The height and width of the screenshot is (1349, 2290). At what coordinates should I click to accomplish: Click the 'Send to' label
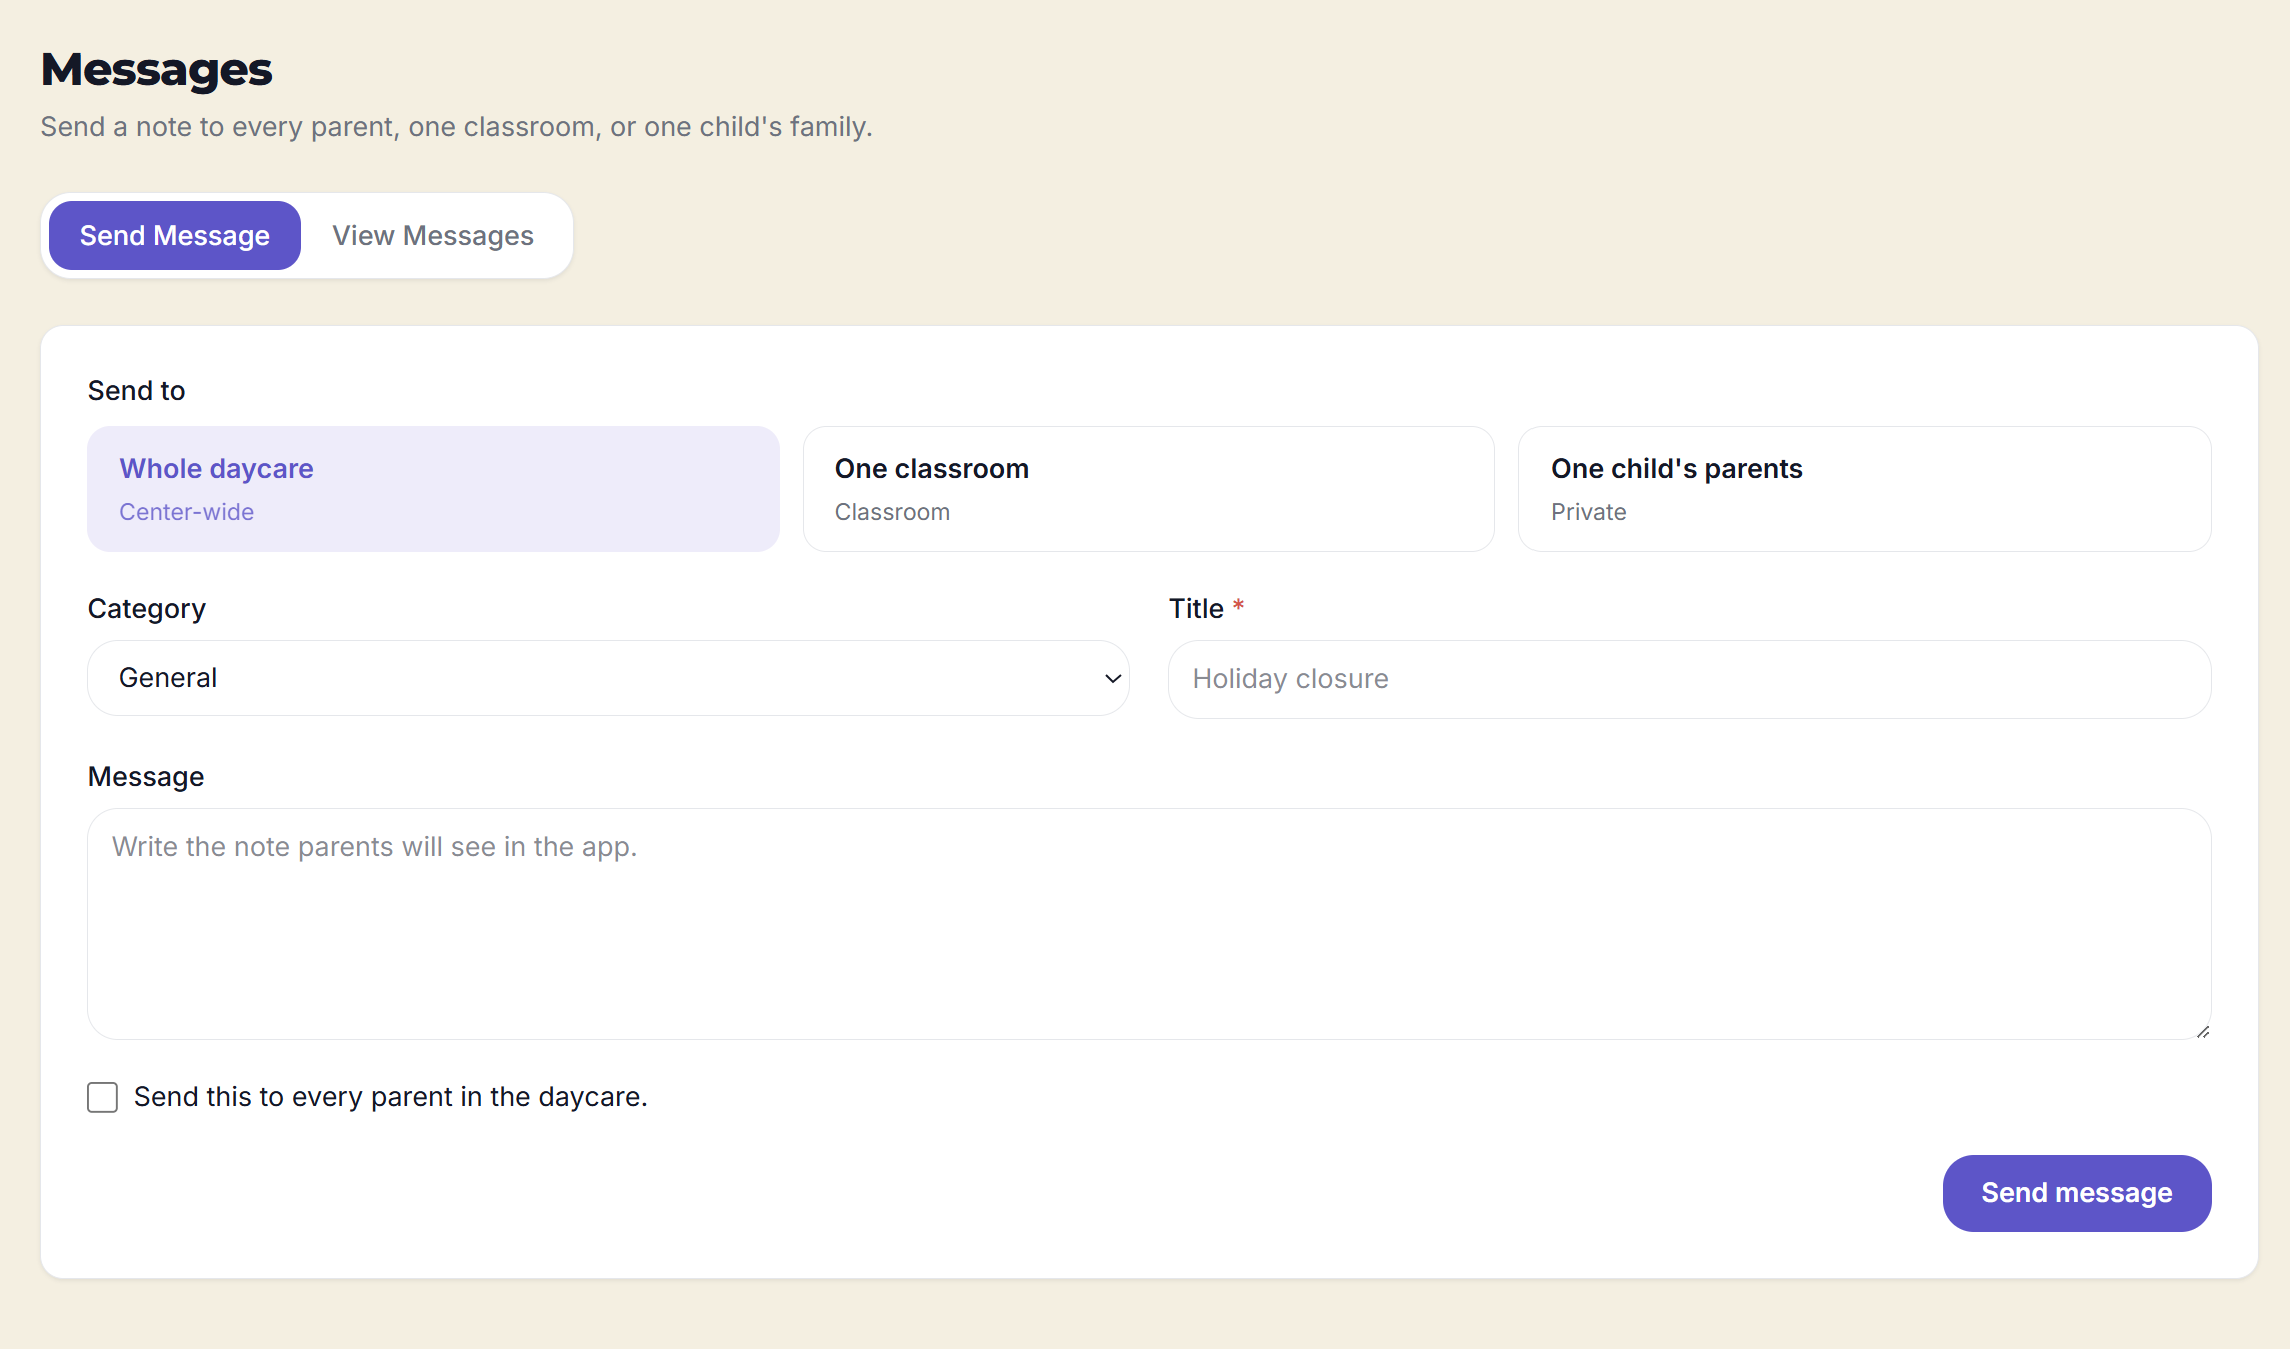click(x=137, y=391)
